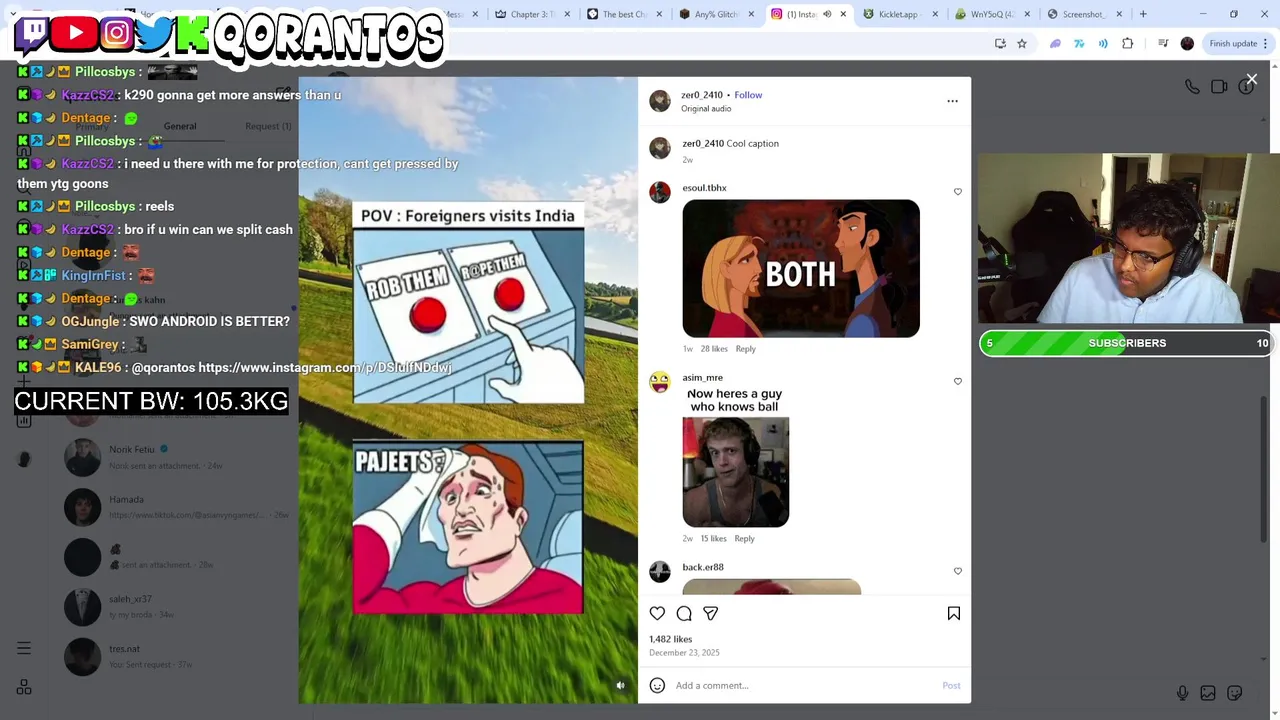
Task: Open the sticker icon in message bar
Action: click(x=1235, y=693)
